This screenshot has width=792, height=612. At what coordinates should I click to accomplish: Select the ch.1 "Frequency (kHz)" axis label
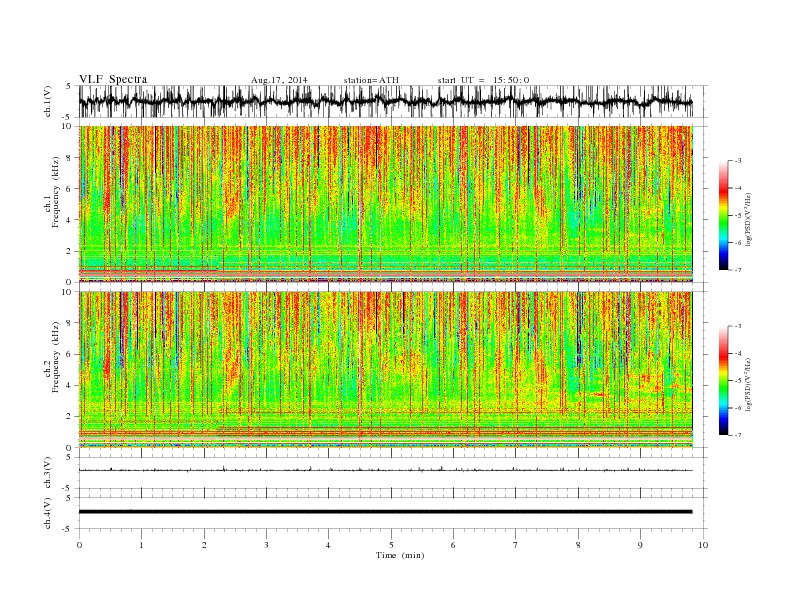(56, 192)
